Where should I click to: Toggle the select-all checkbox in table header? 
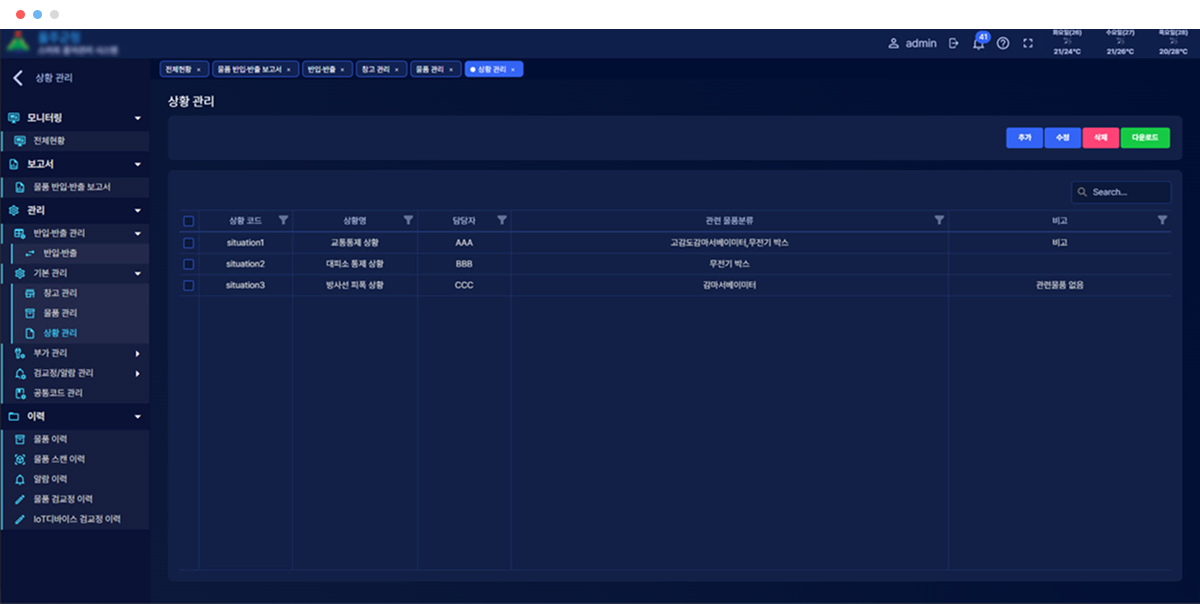point(188,221)
